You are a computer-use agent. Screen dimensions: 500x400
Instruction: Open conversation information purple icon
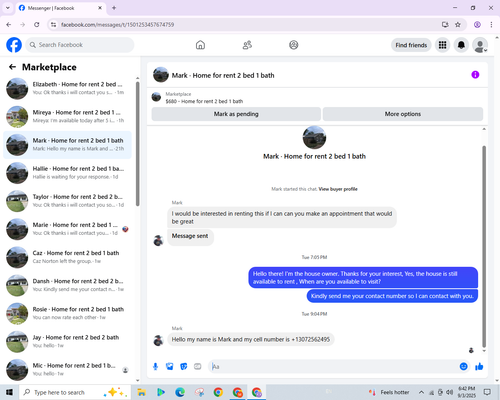475,75
